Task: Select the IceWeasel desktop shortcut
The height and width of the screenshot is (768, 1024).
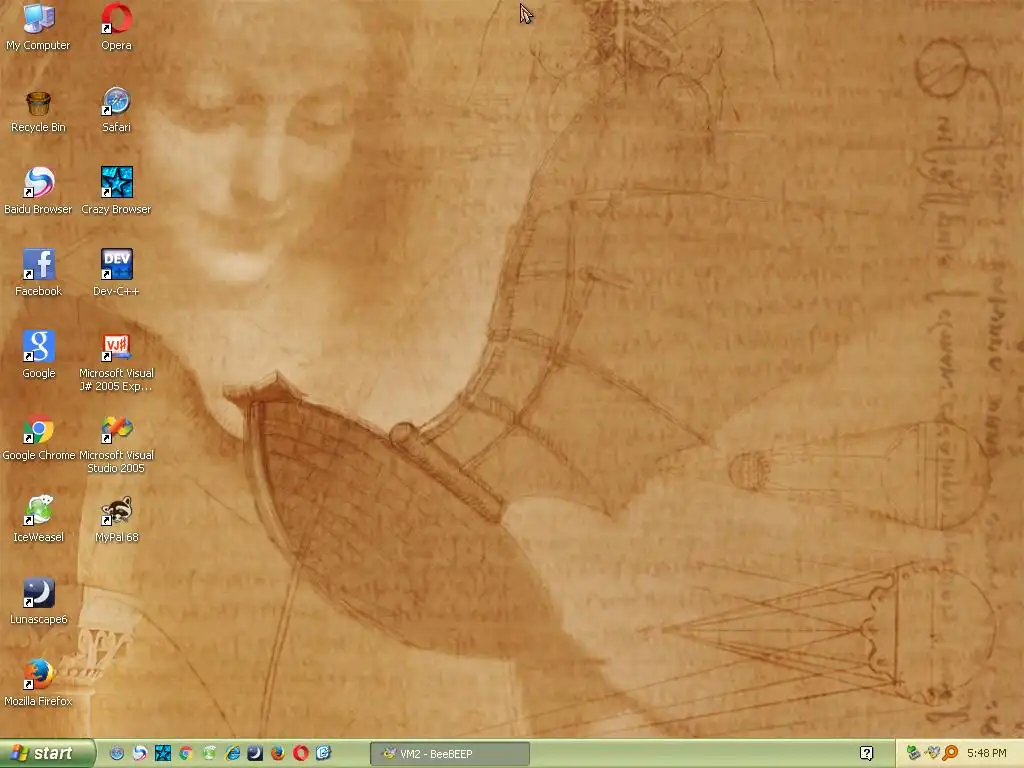Action: point(39,519)
